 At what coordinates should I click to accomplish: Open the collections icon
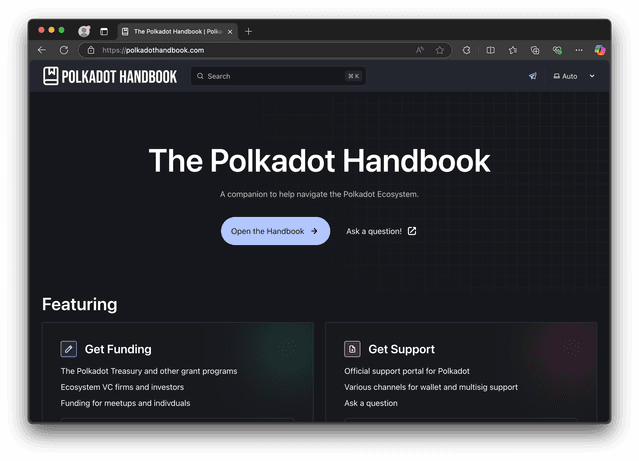tap(535, 50)
